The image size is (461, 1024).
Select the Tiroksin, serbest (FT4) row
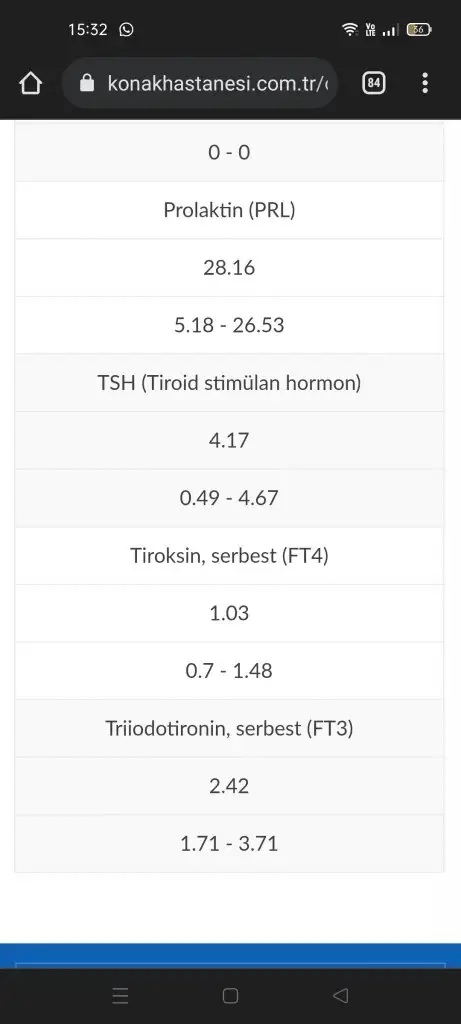pyautogui.click(x=229, y=556)
